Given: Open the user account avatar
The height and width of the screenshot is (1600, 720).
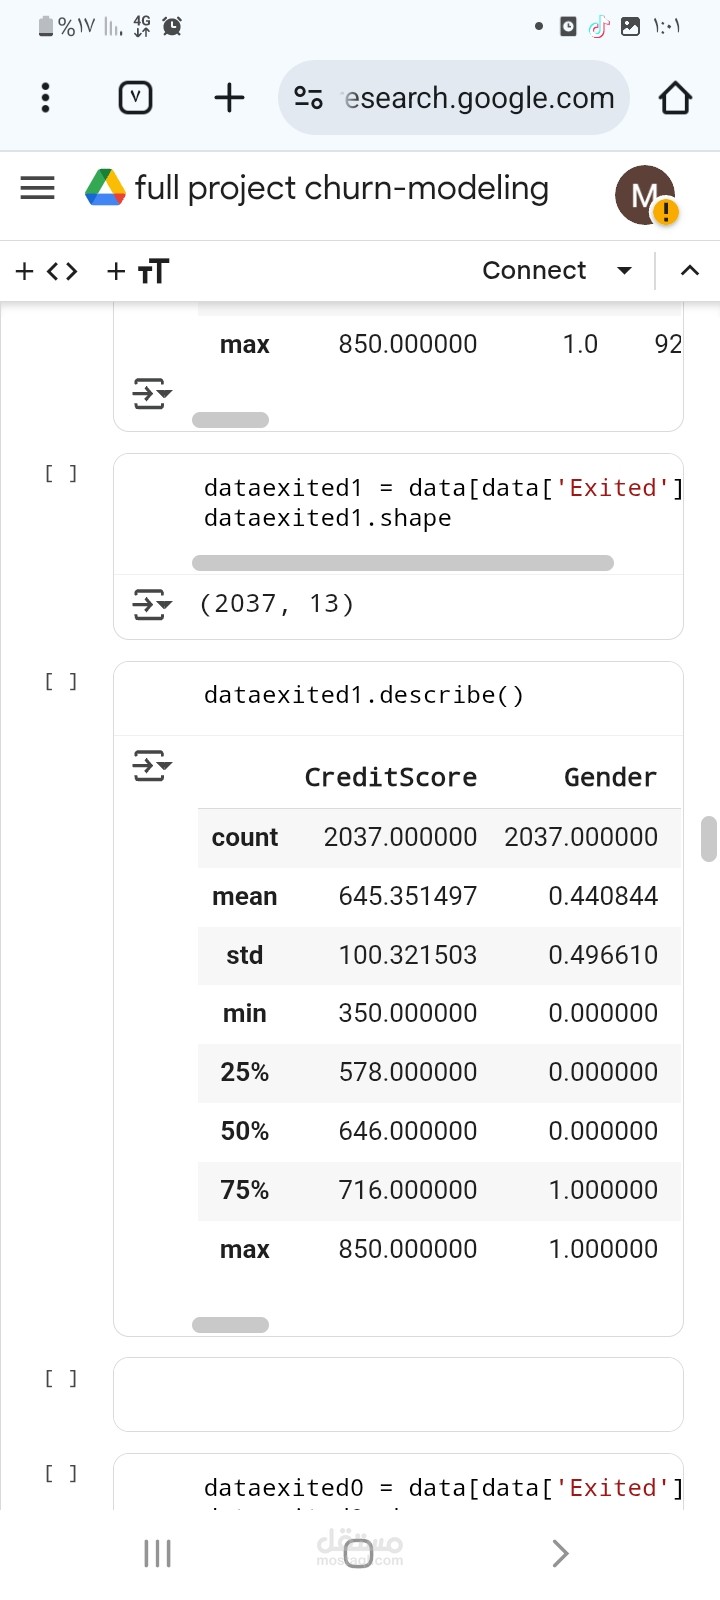Looking at the screenshot, I should click(x=645, y=195).
